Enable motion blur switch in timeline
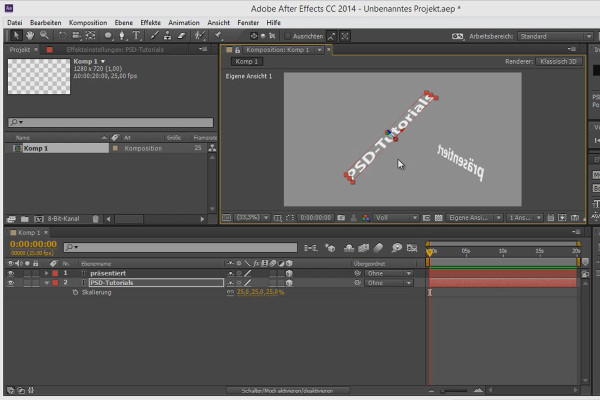The height and width of the screenshot is (400, 600). tap(378, 248)
